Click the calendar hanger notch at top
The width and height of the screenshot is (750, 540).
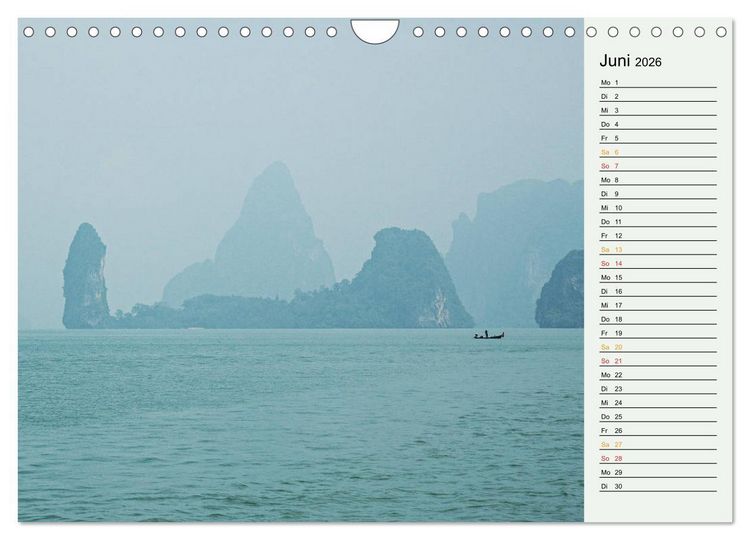coord(375,31)
